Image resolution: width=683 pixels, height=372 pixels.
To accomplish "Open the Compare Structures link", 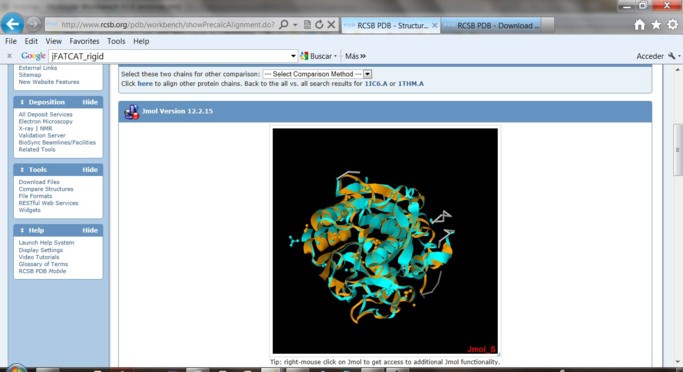I will (x=46, y=189).
